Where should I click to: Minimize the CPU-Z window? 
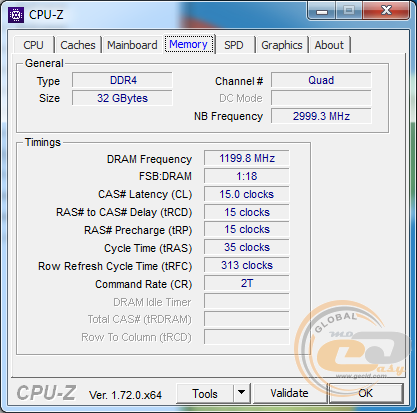pyautogui.click(x=322, y=11)
